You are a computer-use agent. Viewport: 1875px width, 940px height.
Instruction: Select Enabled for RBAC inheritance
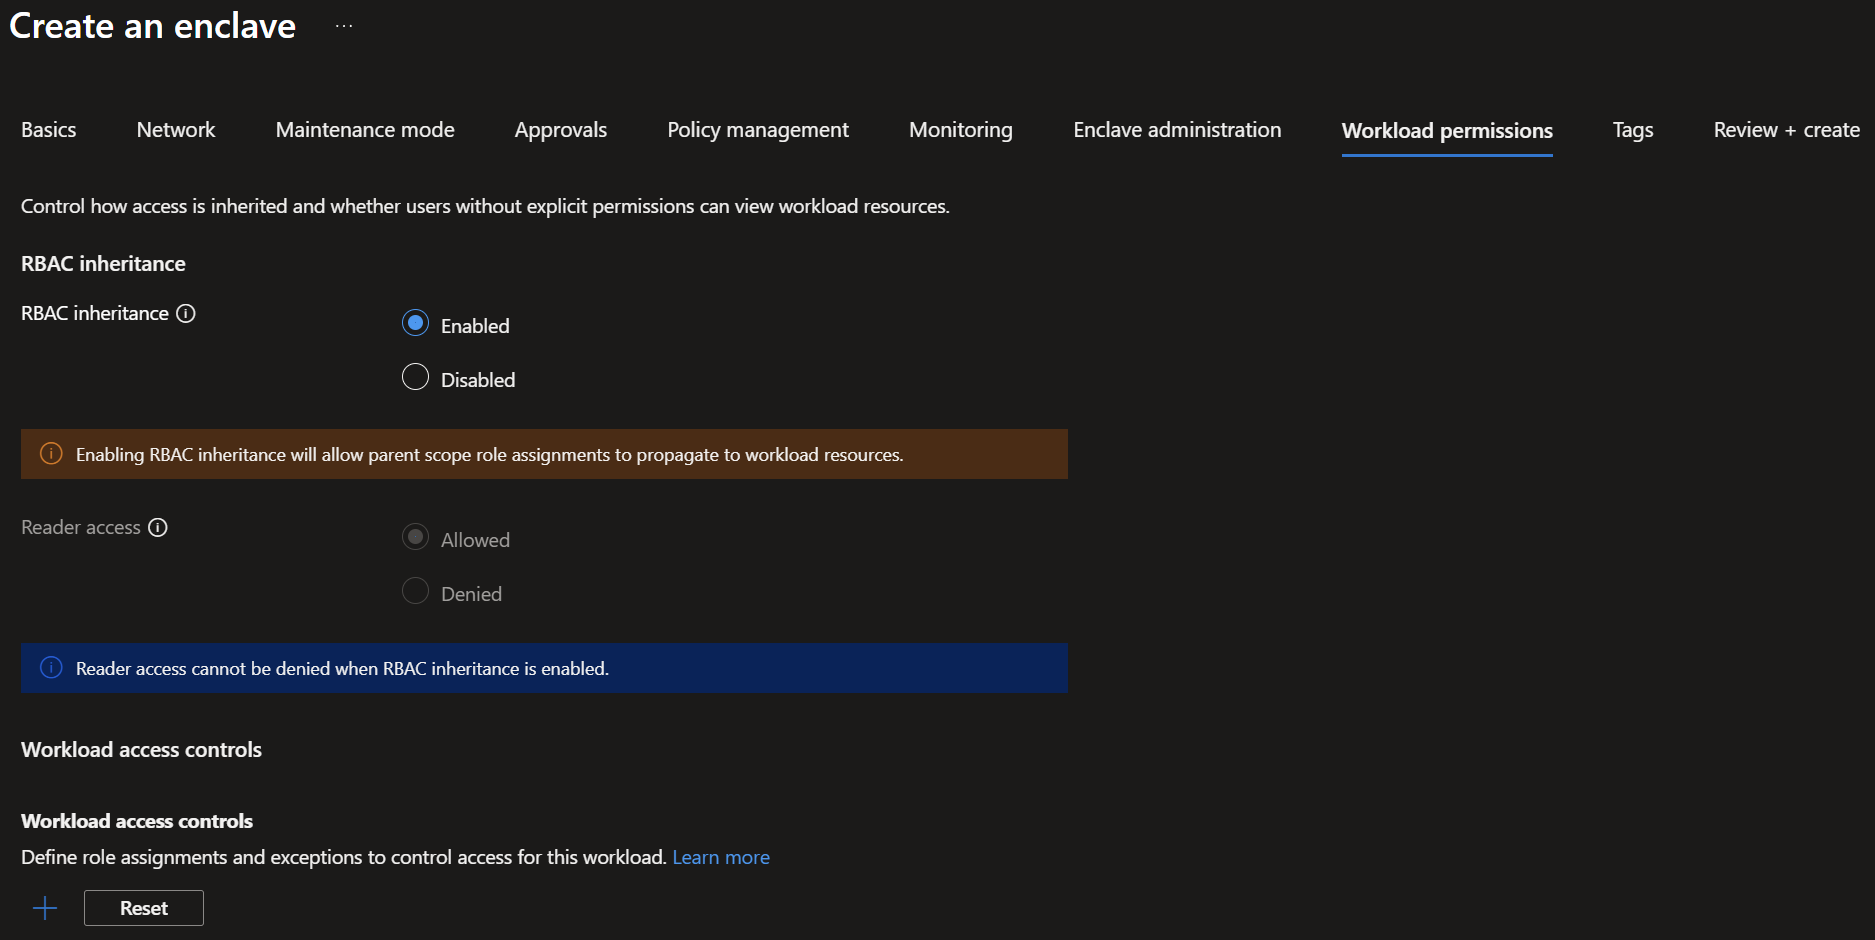point(415,323)
